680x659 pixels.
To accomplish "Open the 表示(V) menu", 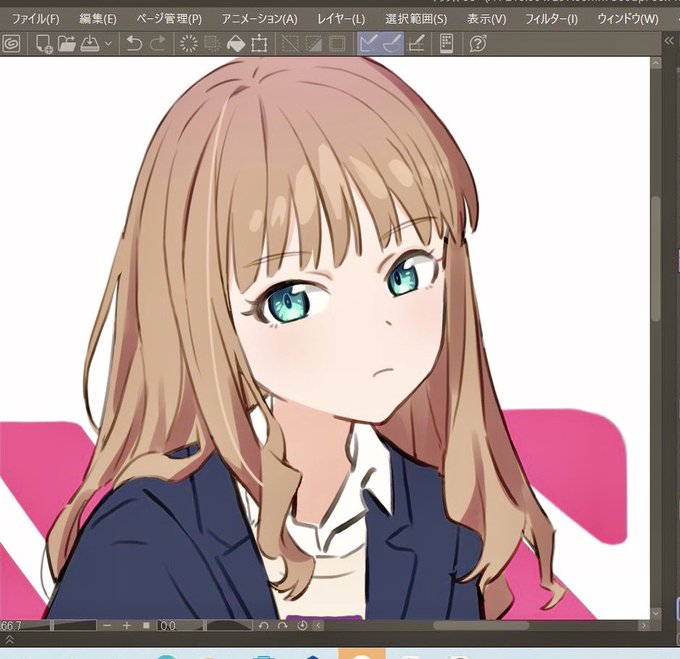I will (487, 19).
